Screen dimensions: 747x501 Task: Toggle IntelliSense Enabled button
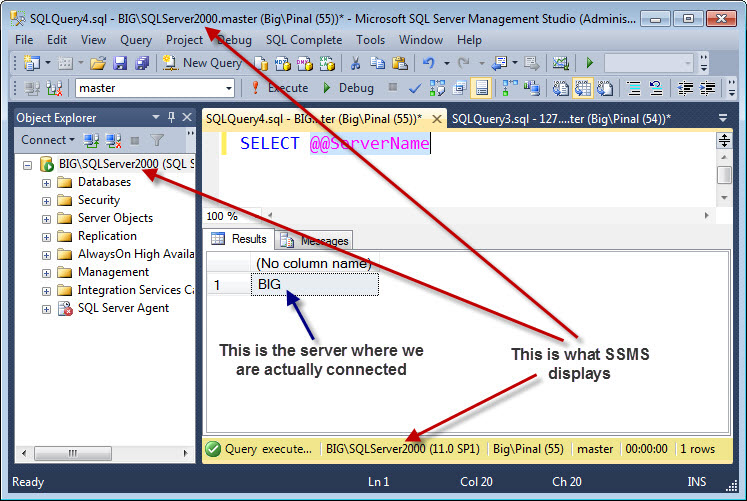point(482,88)
